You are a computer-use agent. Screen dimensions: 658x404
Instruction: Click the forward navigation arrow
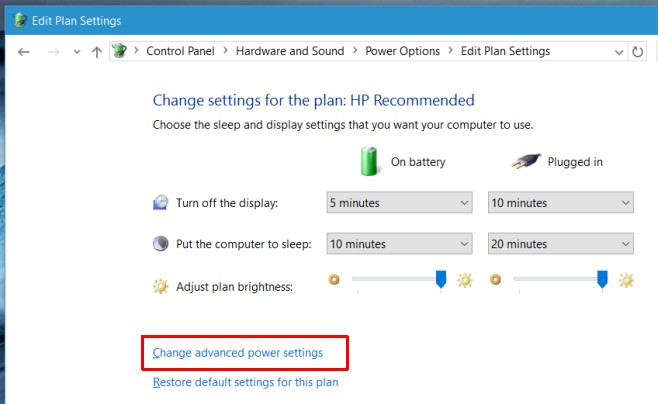[x=53, y=52]
